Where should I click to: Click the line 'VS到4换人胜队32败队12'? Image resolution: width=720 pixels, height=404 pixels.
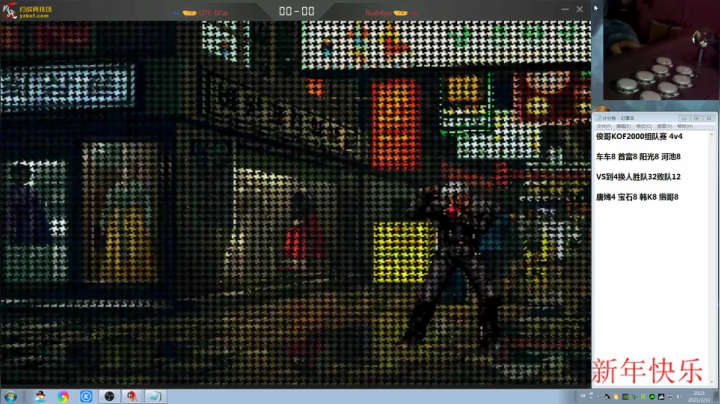(638, 177)
